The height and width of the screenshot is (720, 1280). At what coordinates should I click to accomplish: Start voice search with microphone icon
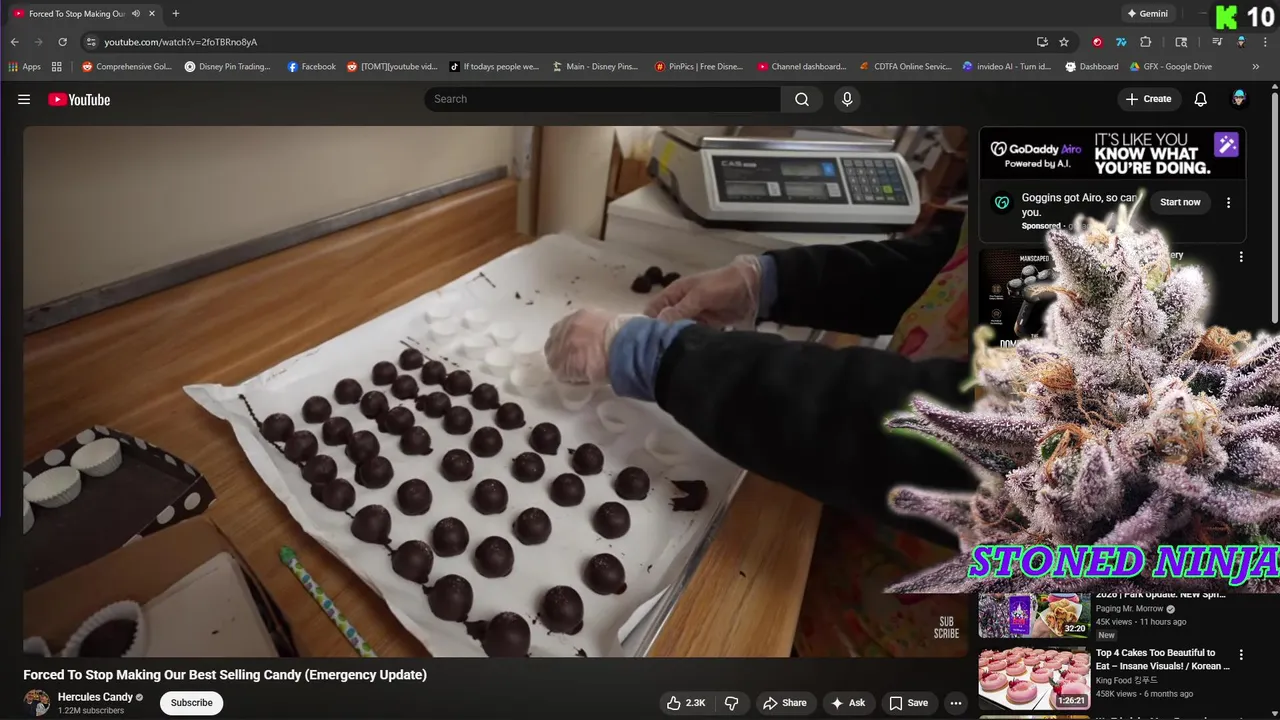tap(847, 99)
